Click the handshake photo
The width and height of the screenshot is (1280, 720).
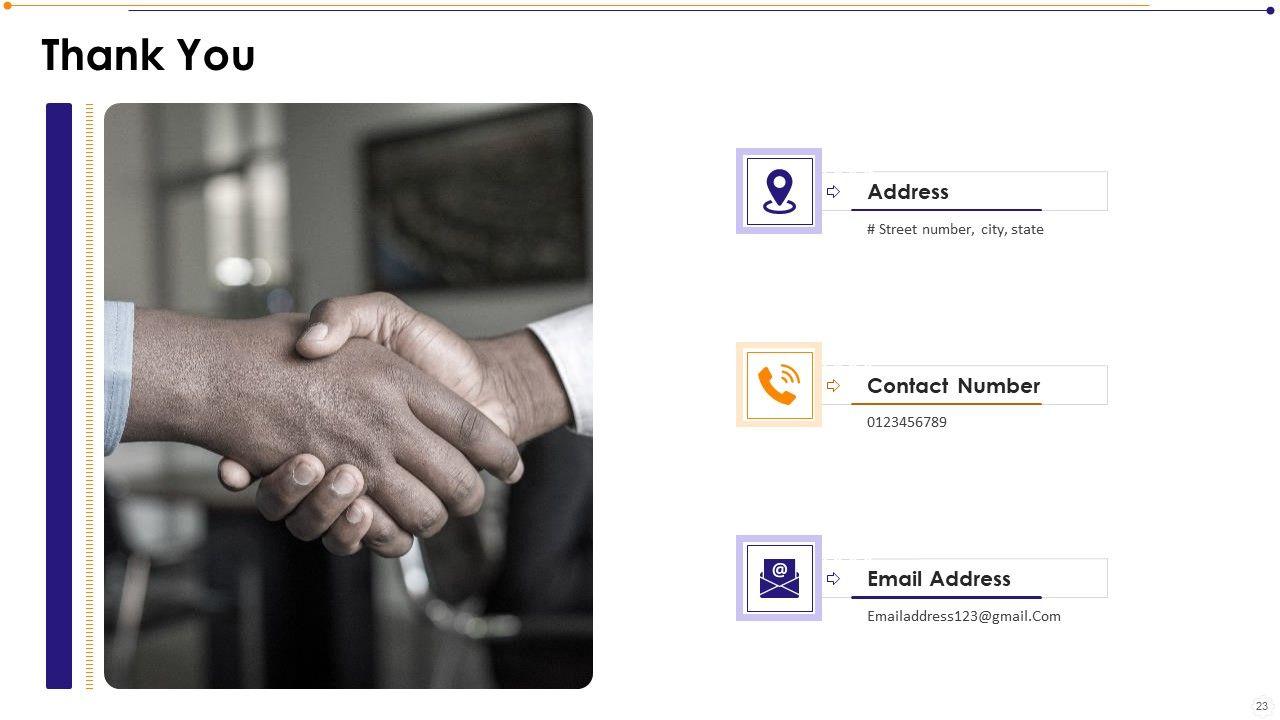tap(348, 396)
